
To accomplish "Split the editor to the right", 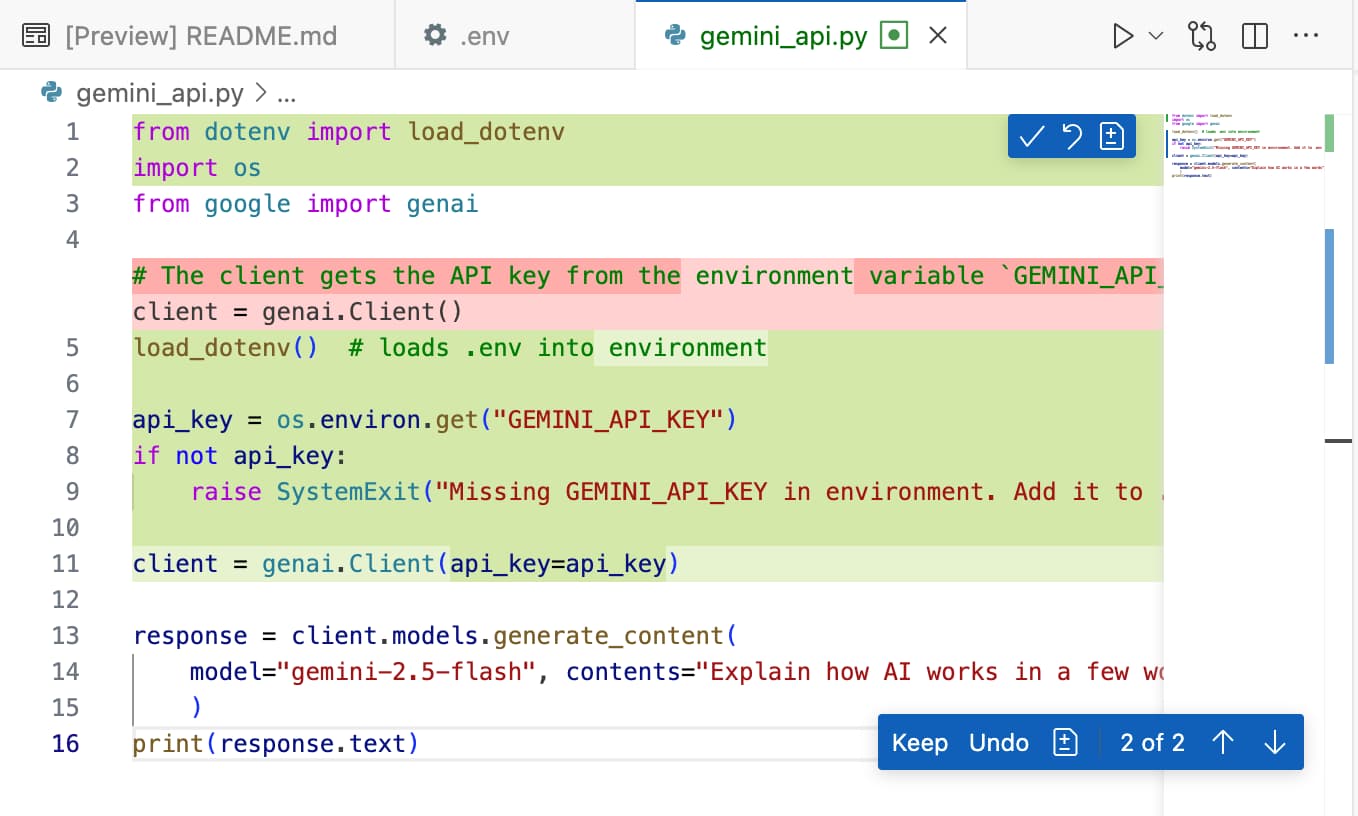I will 1254,37.
